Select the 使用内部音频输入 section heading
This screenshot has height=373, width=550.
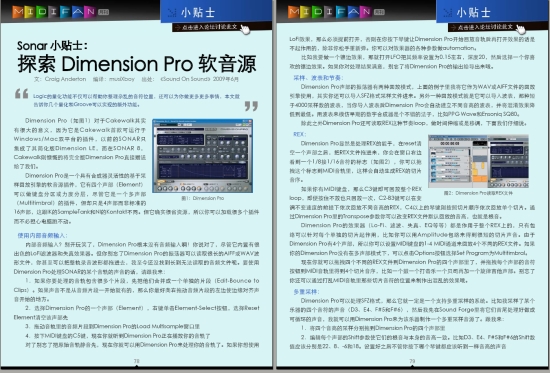(42, 235)
